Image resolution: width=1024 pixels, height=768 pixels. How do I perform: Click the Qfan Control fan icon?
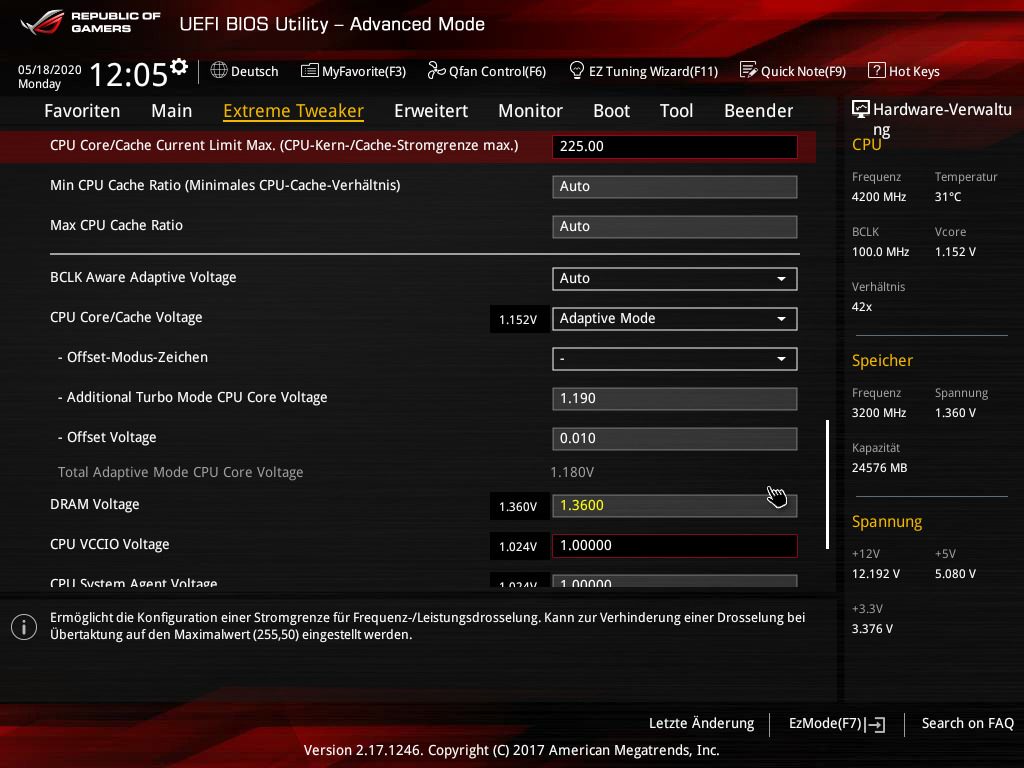tap(436, 71)
